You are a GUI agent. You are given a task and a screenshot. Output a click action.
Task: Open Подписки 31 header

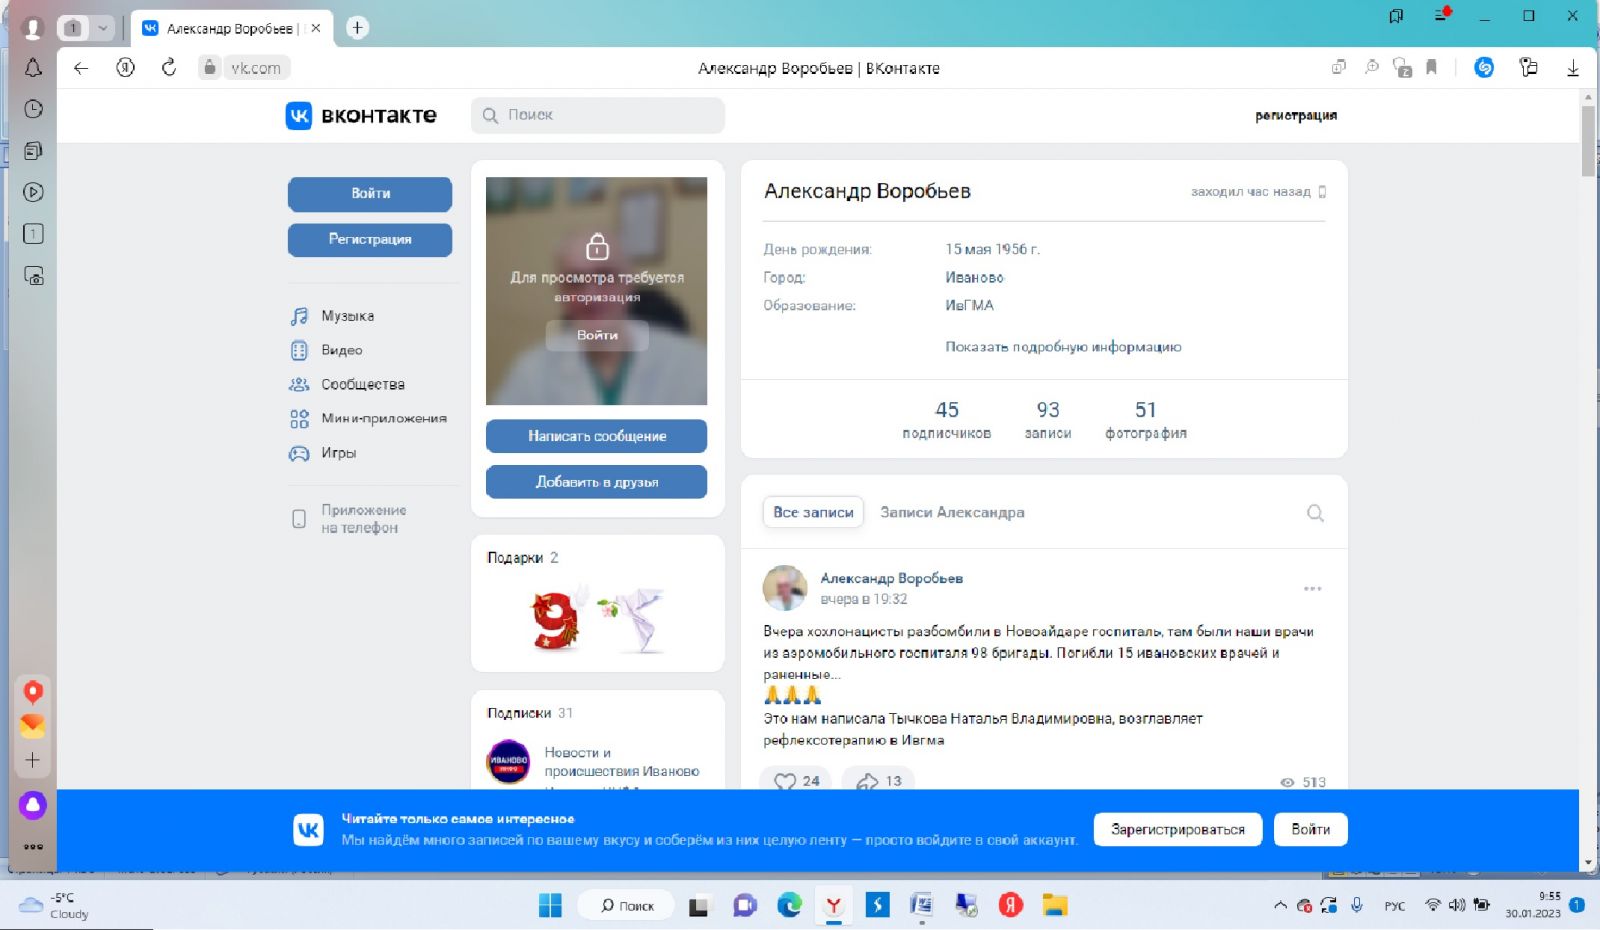coord(530,713)
